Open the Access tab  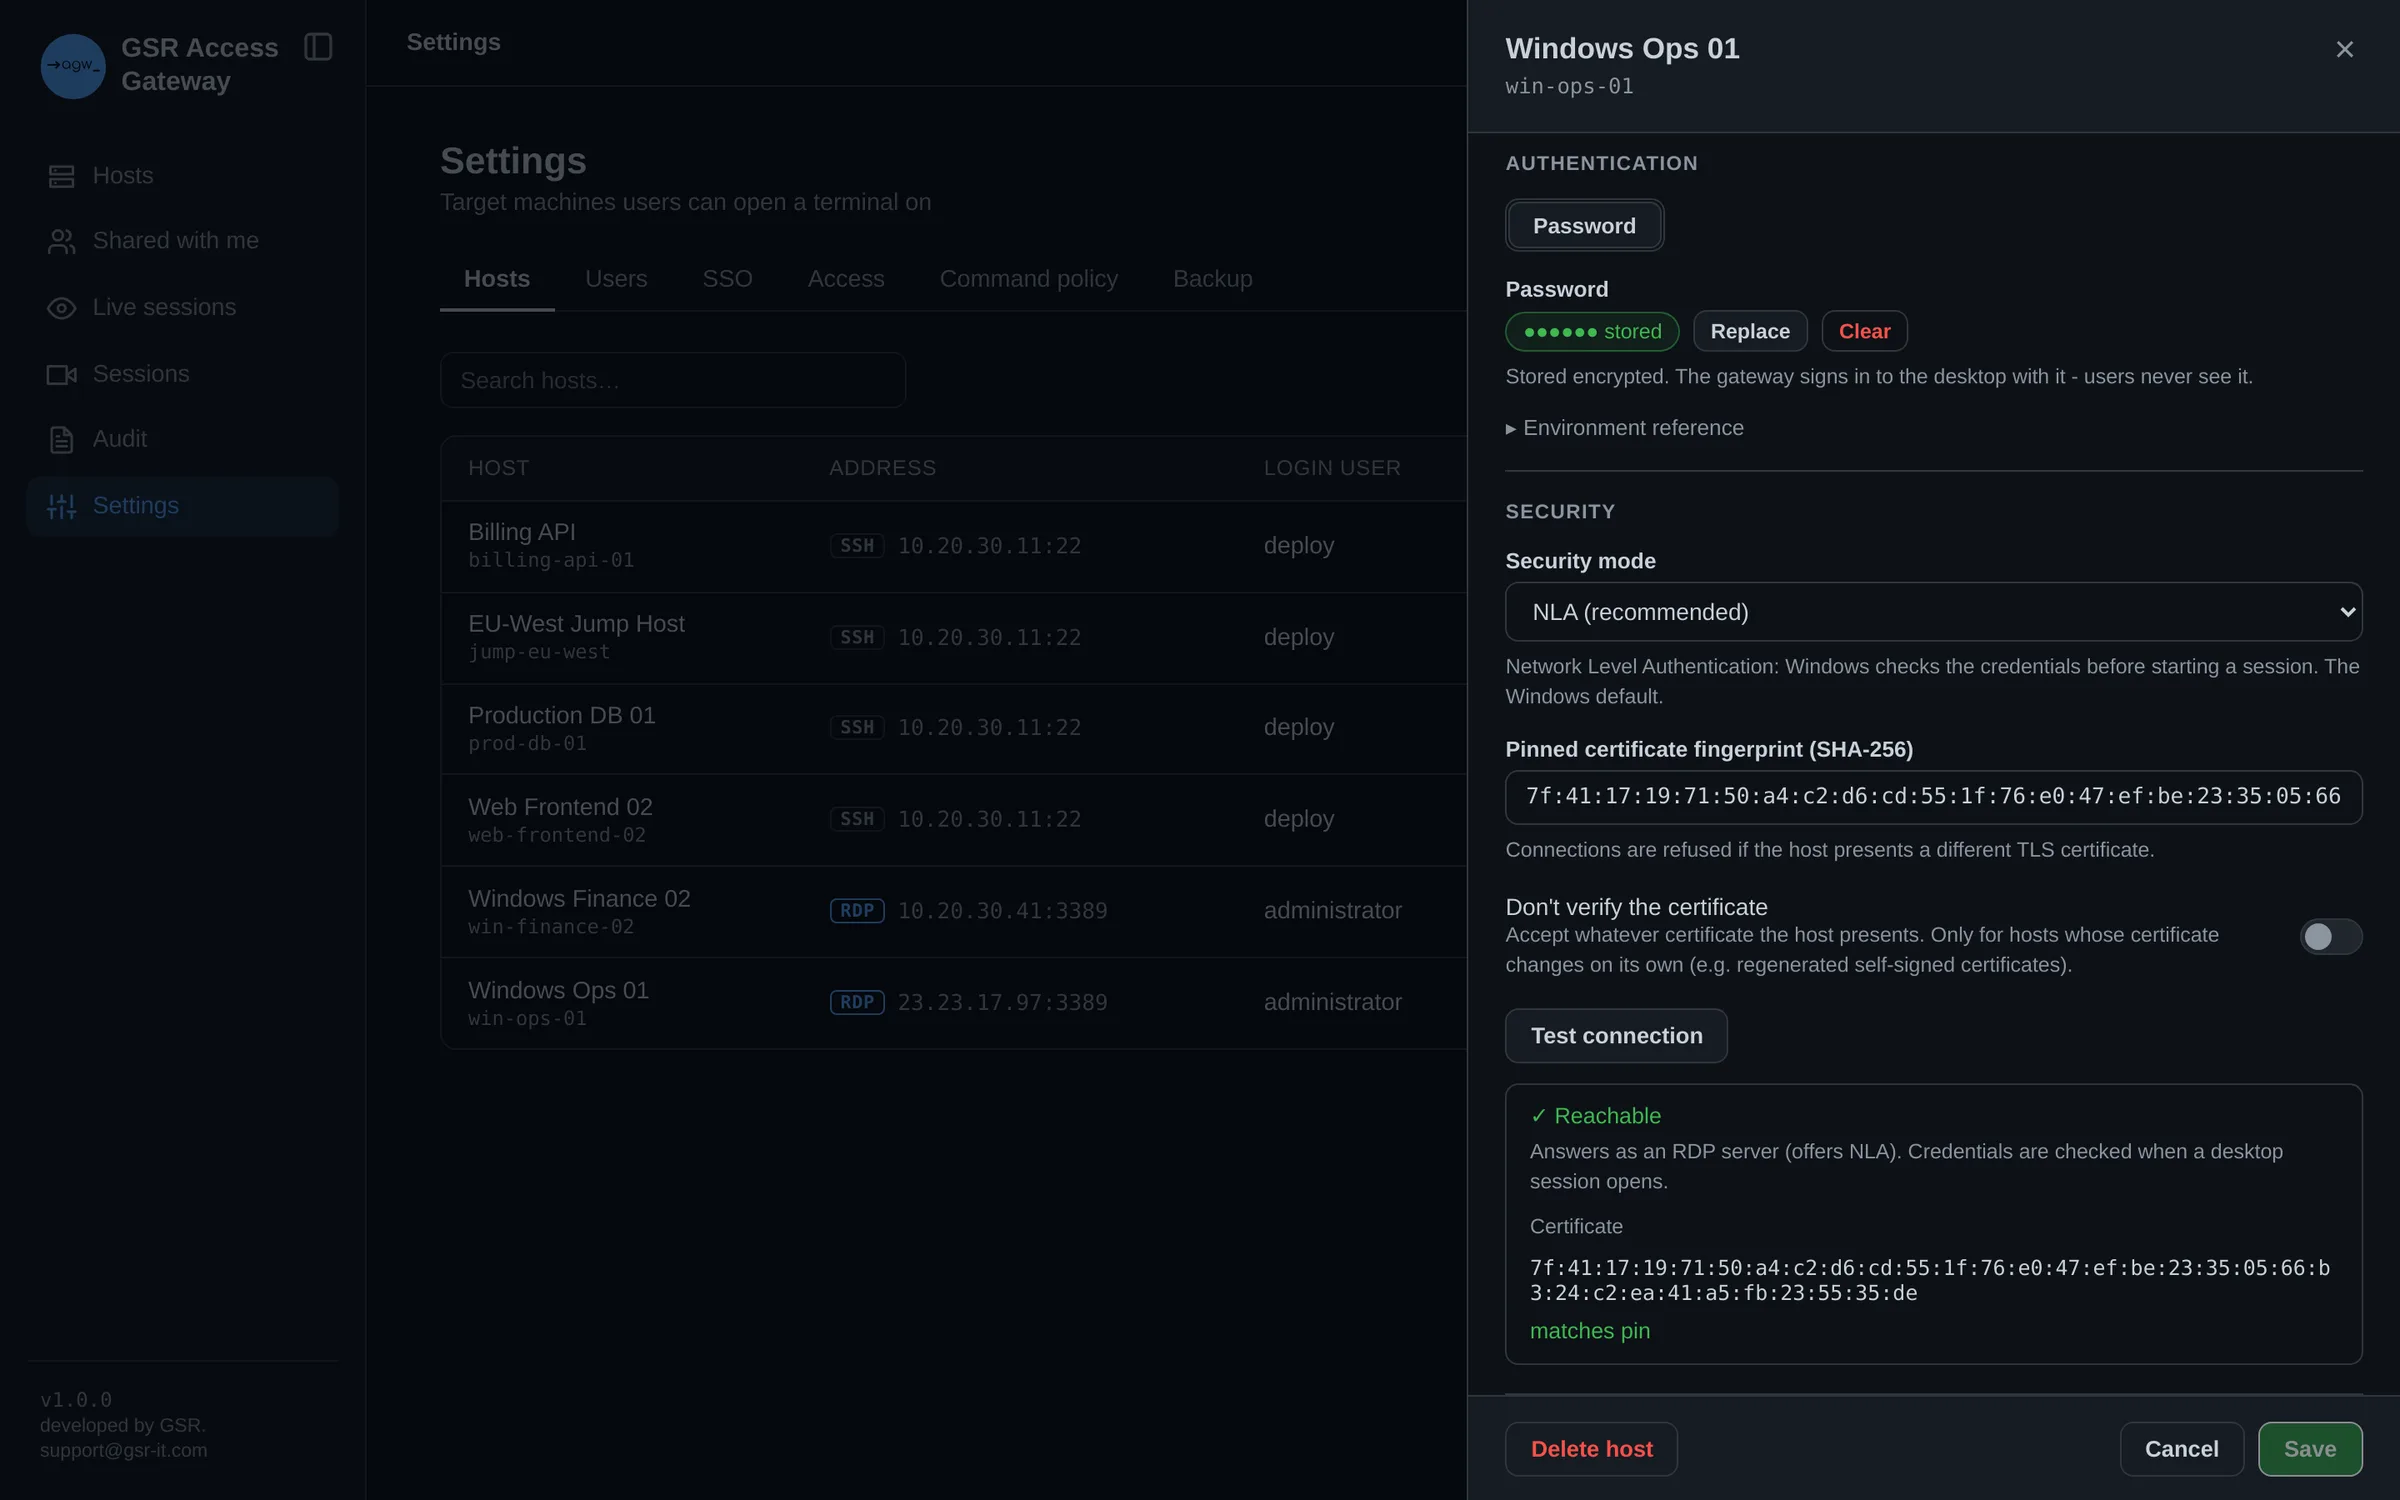(846, 279)
